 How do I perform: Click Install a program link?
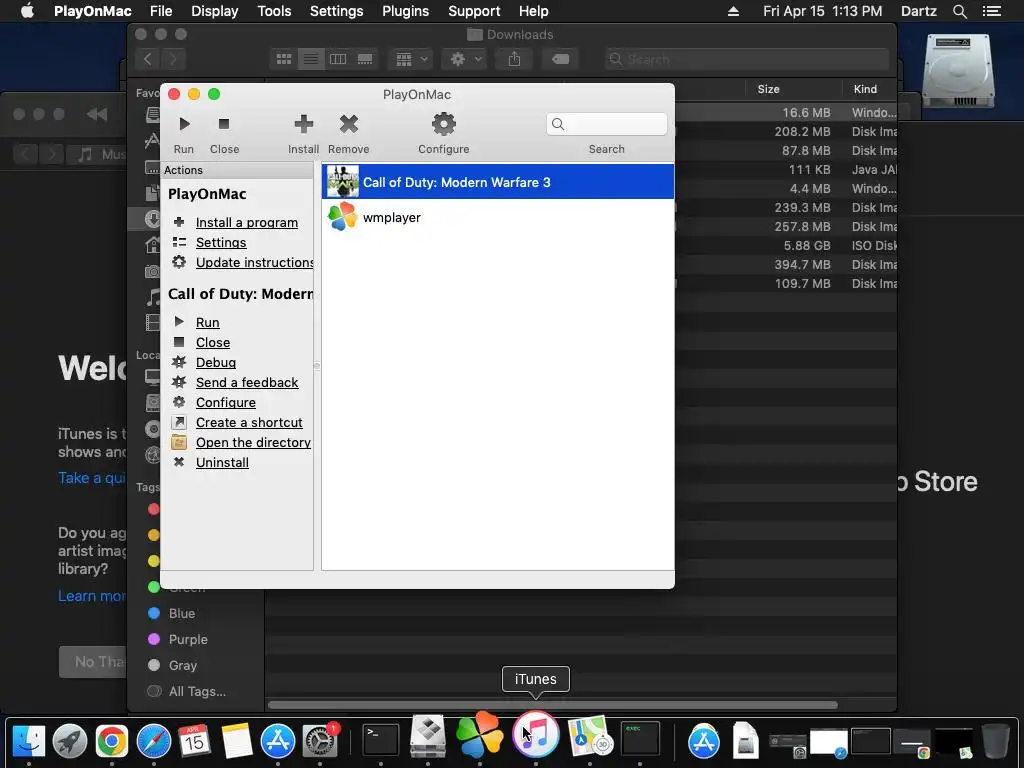click(x=247, y=223)
